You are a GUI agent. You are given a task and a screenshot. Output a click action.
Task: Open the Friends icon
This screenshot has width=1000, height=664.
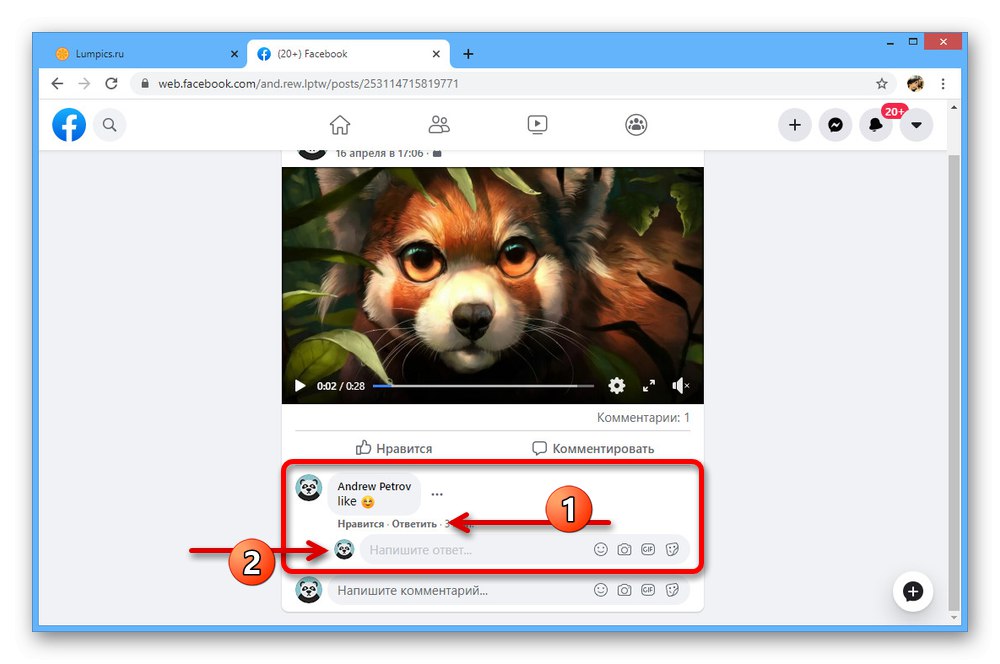coord(439,124)
